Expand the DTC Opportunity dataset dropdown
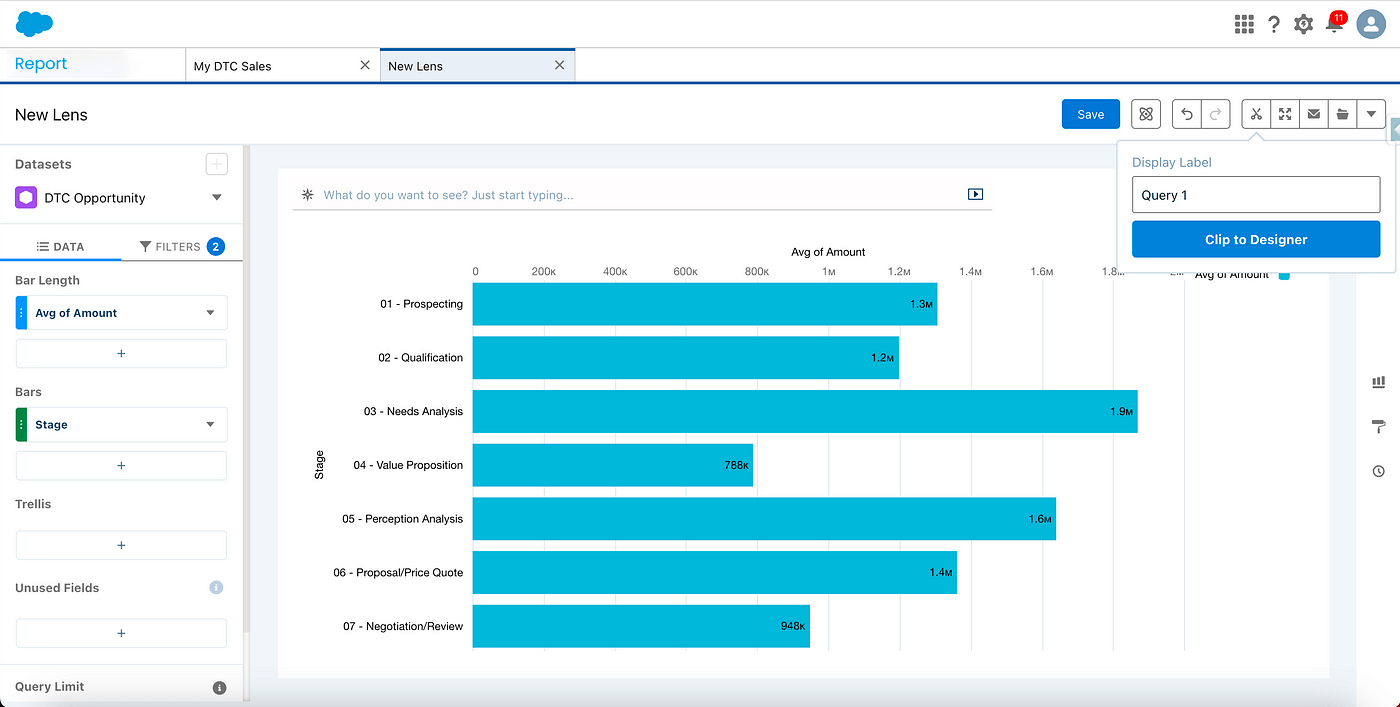Image resolution: width=1400 pixels, height=707 pixels. tap(217, 198)
